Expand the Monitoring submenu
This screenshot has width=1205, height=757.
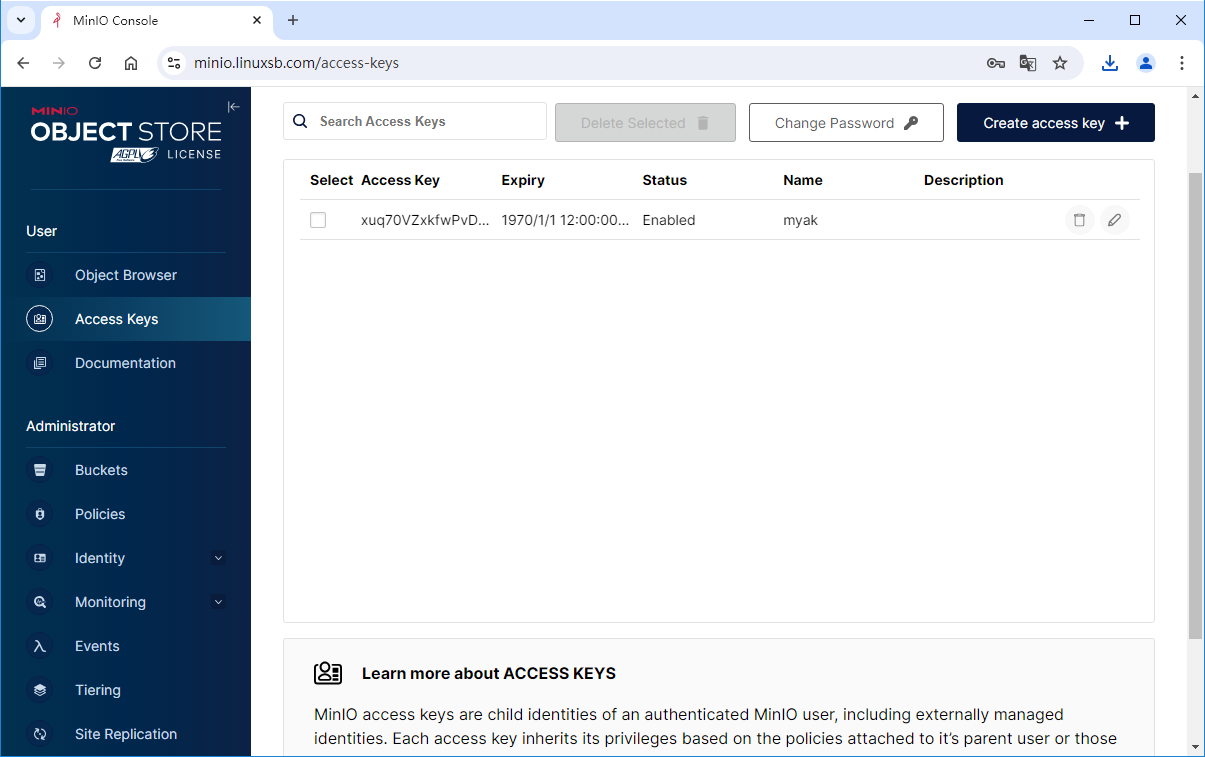[x=218, y=602]
